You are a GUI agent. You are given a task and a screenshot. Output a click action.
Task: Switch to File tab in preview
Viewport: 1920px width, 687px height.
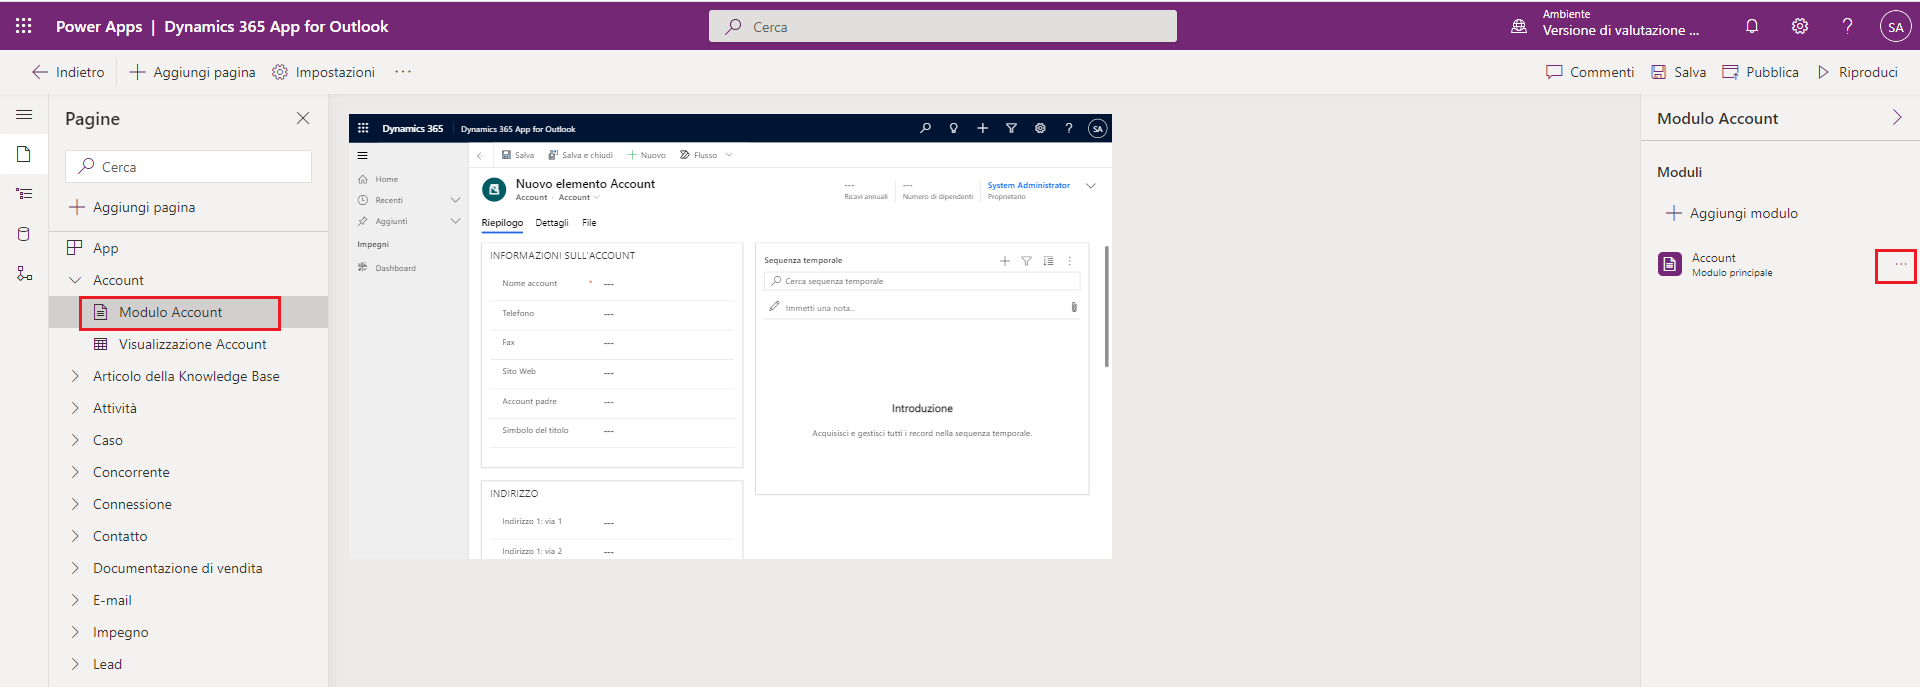tap(589, 223)
